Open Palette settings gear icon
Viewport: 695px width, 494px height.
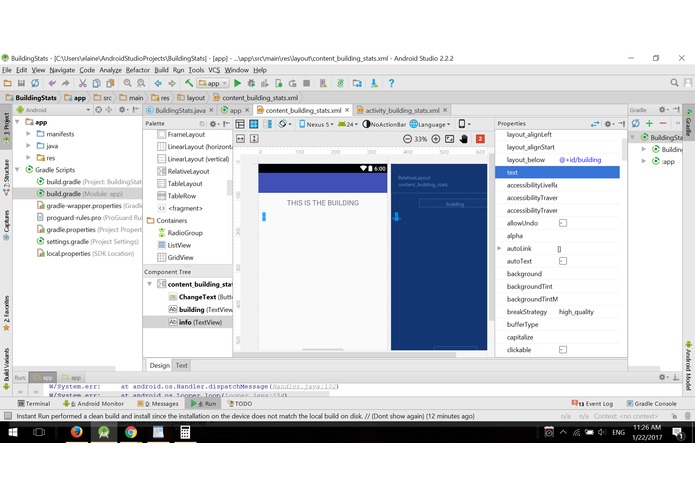[x=214, y=124]
